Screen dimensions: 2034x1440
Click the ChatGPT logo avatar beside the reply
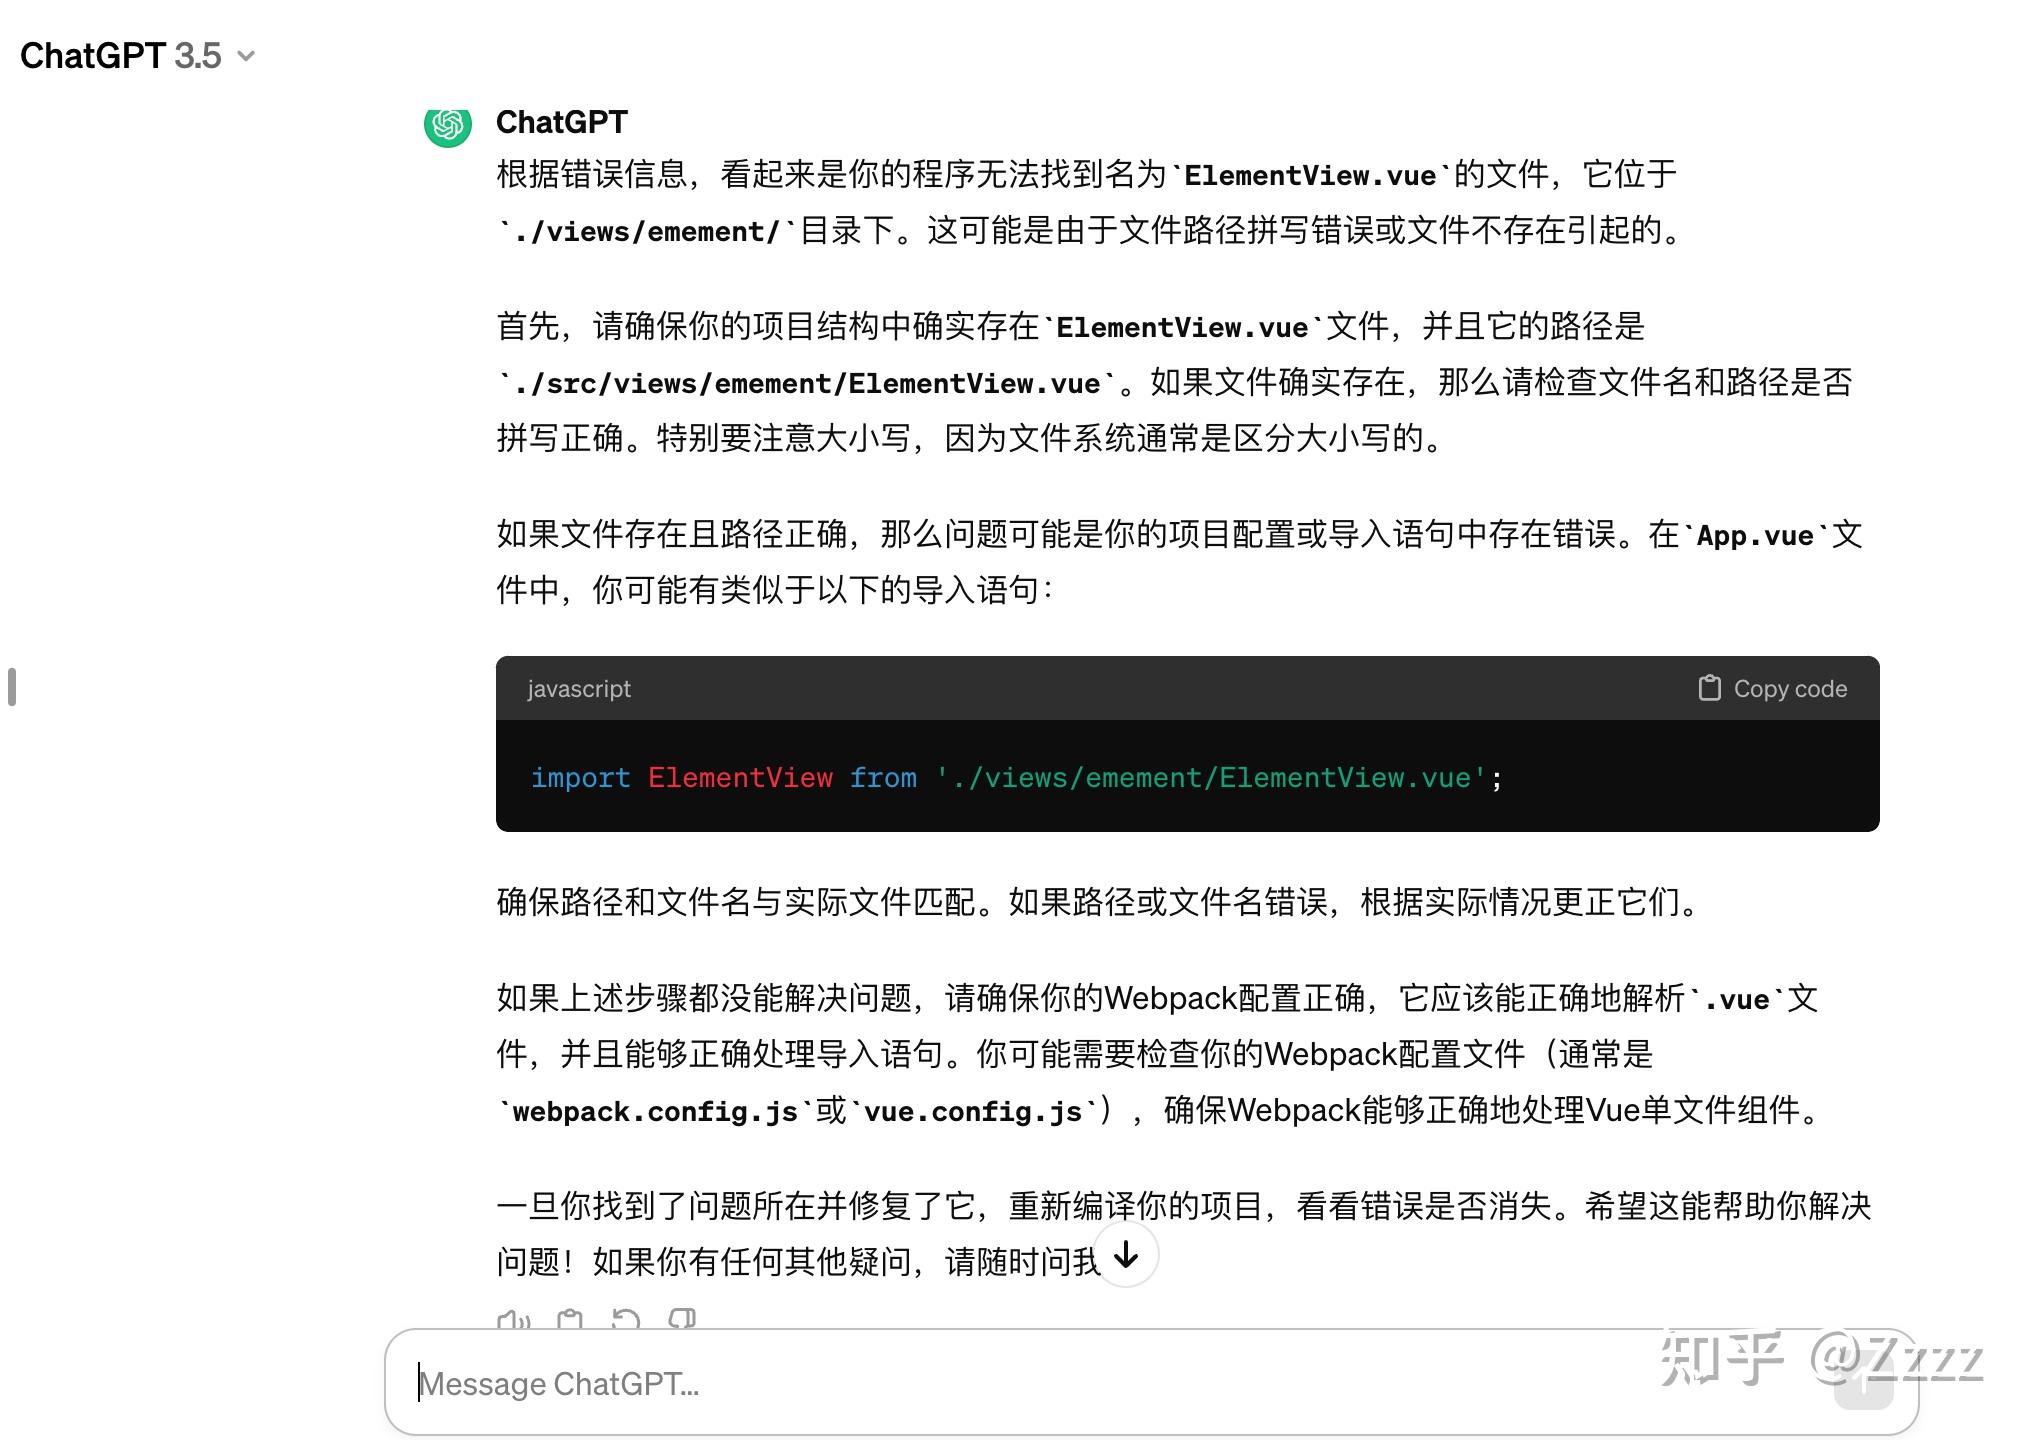pos(448,124)
